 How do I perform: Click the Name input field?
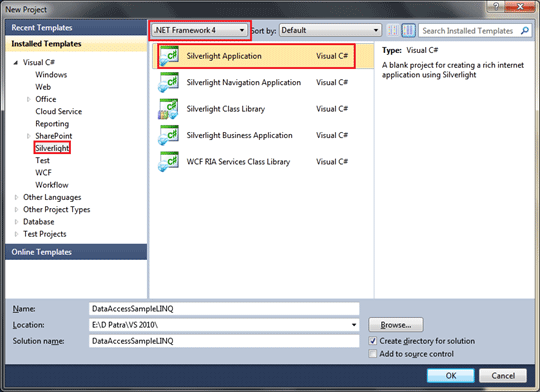click(224, 309)
